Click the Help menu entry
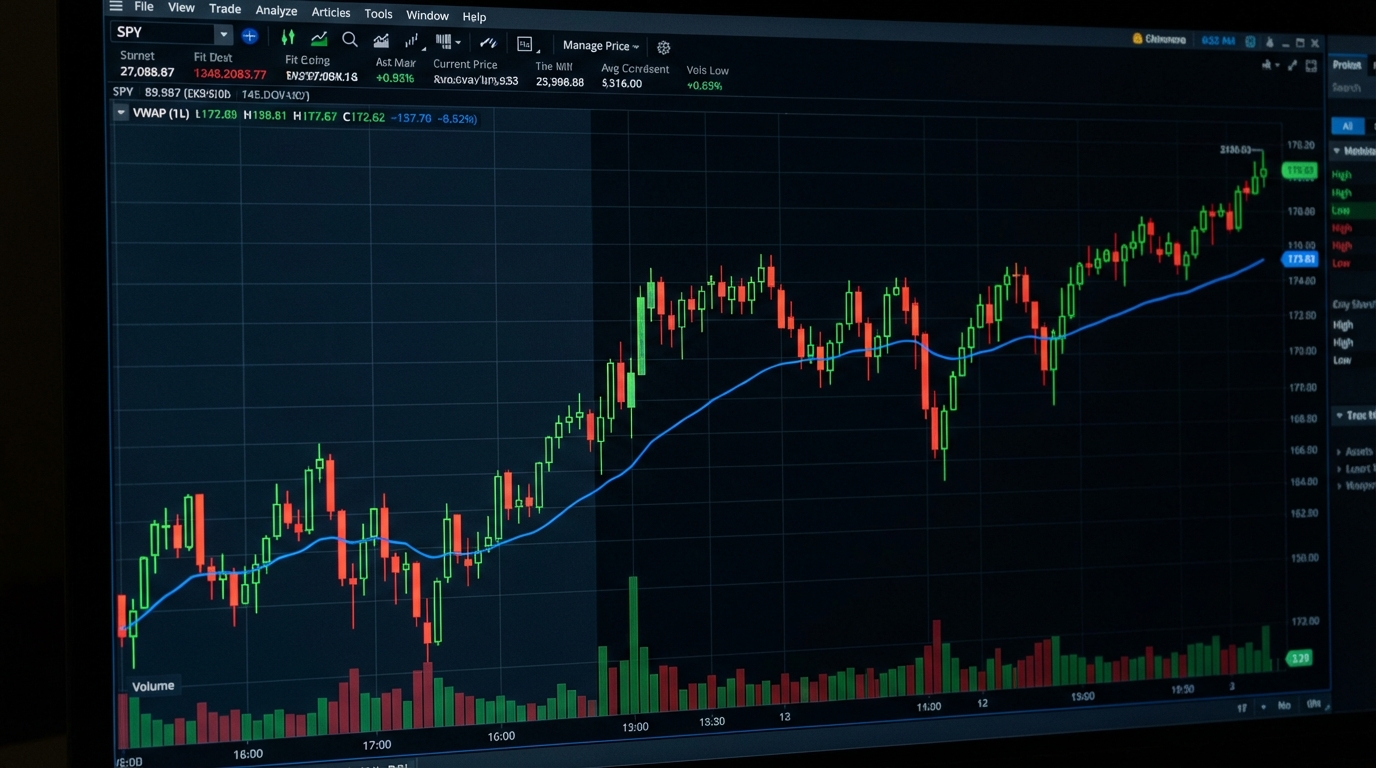 click(474, 16)
